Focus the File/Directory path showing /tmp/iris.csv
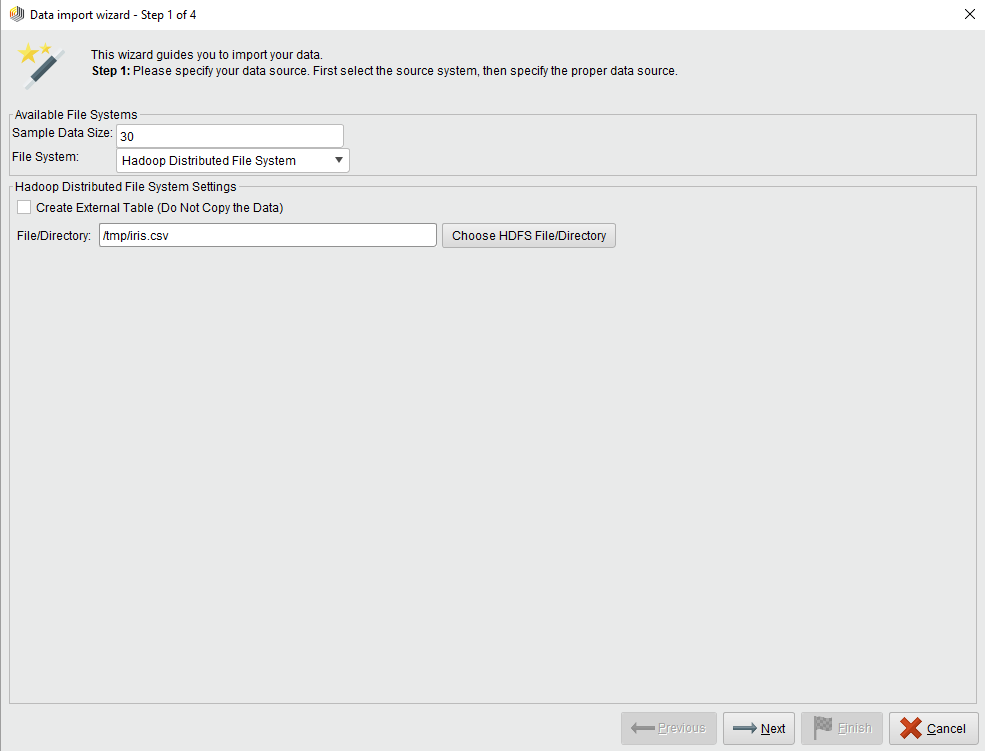 point(267,235)
